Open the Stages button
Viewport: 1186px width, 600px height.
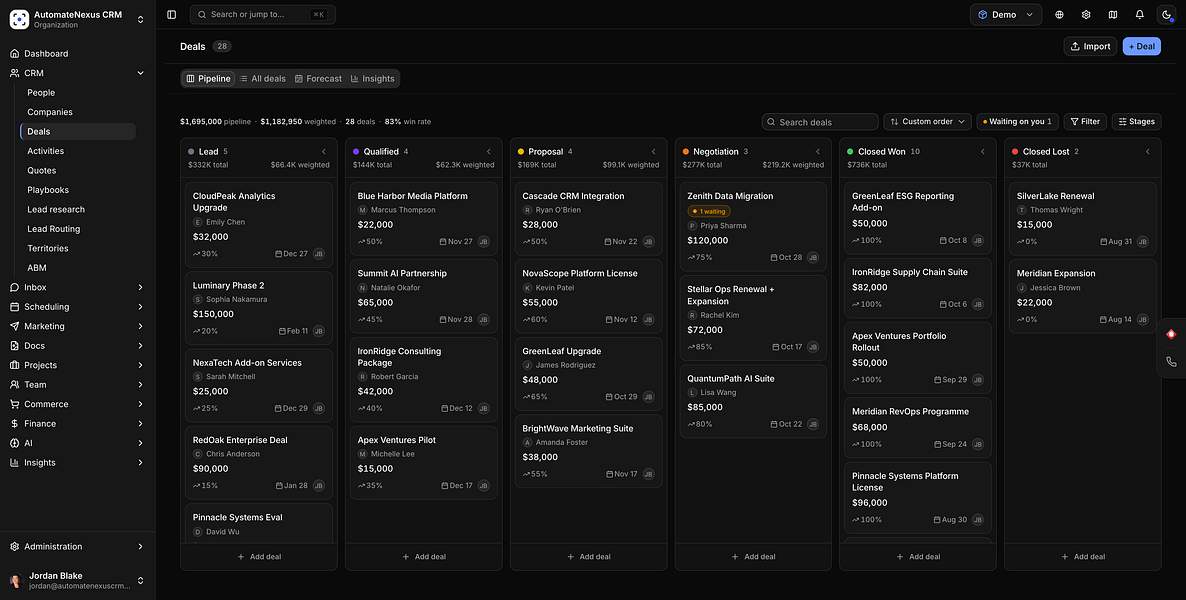click(1137, 121)
